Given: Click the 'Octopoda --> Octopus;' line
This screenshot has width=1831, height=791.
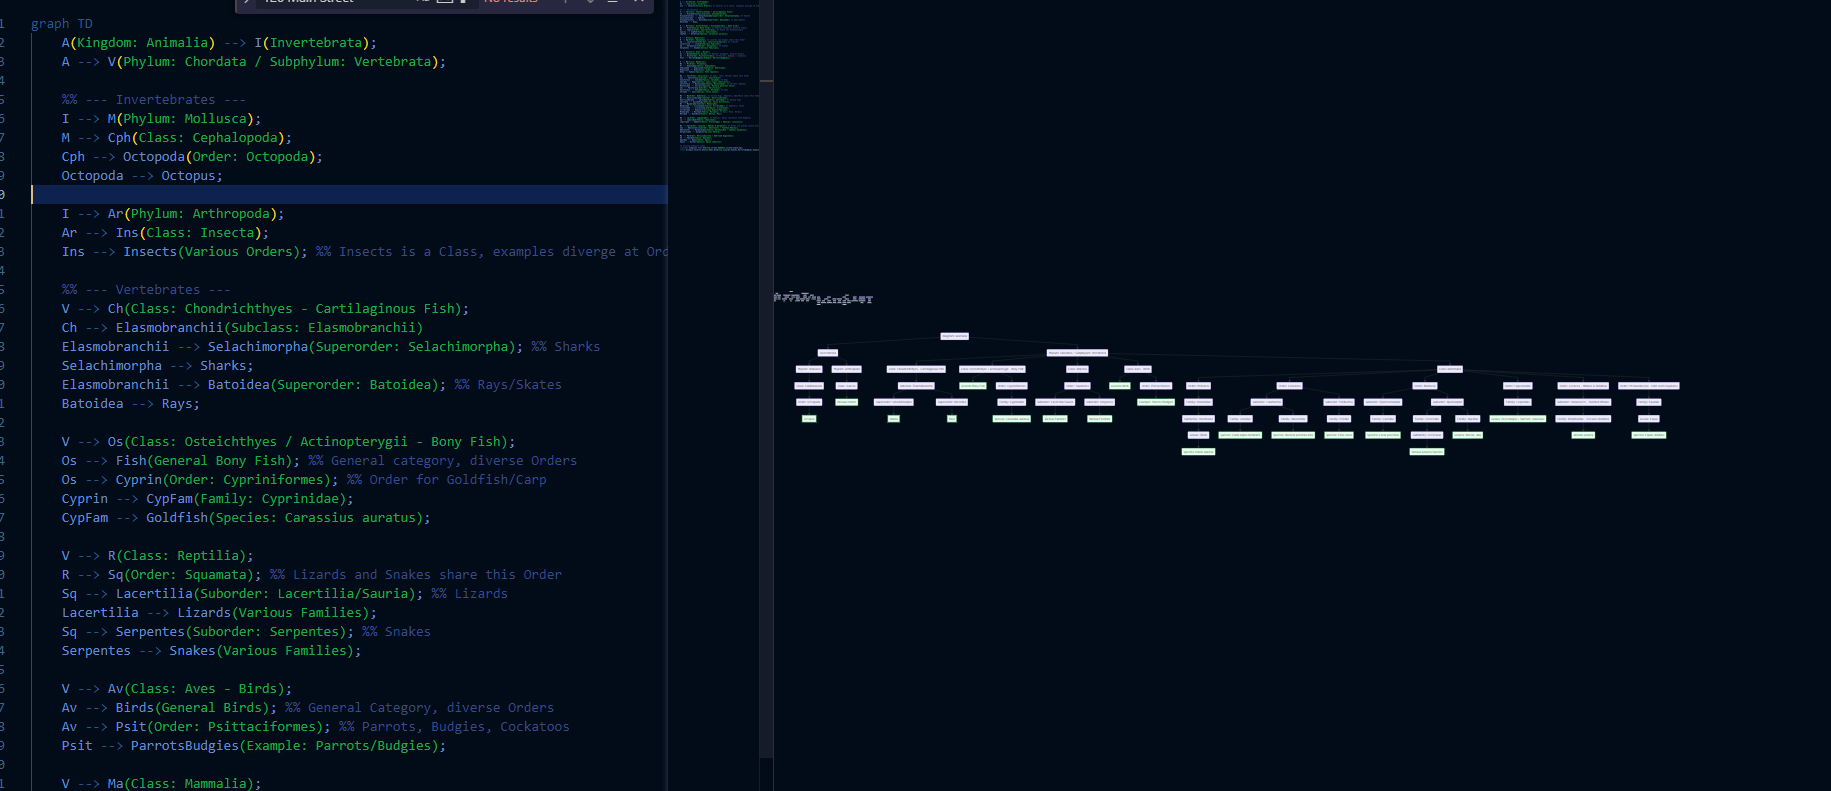Looking at the screenshot, I should pos(142,176).
